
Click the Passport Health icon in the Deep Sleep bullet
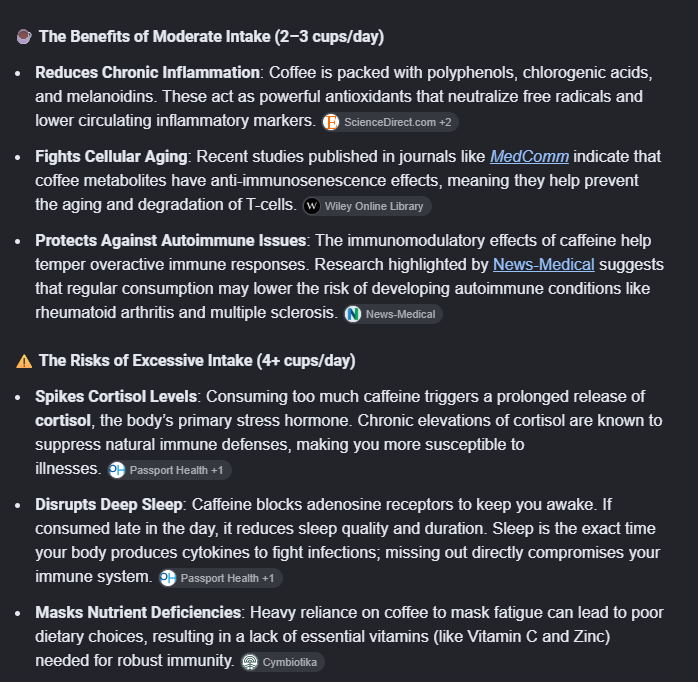(168, 578)
